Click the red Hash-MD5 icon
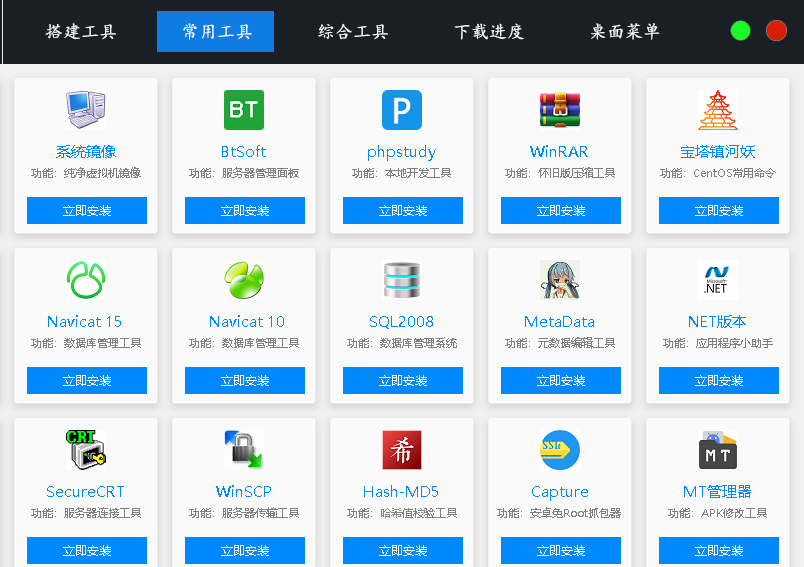Image resolution: width=804 pixels, height=567 pixels. 402,450
